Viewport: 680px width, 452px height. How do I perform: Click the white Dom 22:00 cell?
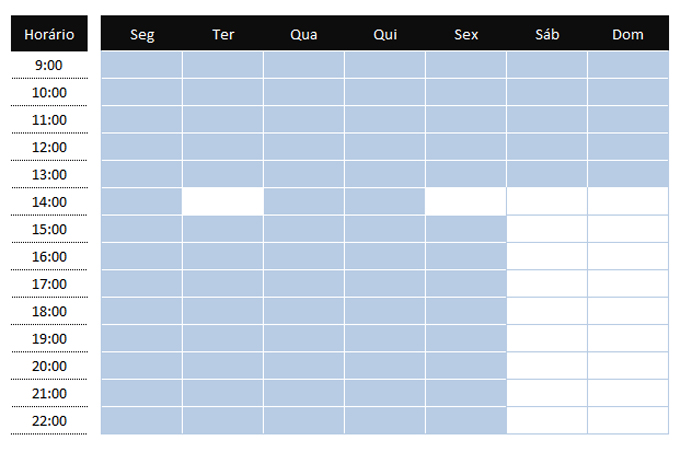[627, 420]
